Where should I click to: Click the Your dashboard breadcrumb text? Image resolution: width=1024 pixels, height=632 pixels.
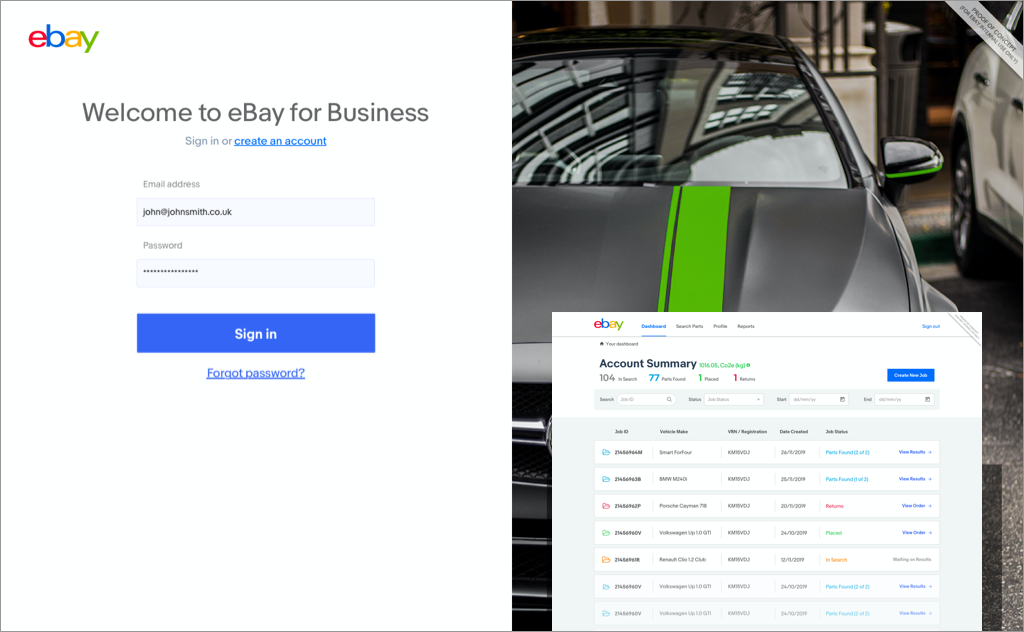point(622,343)
